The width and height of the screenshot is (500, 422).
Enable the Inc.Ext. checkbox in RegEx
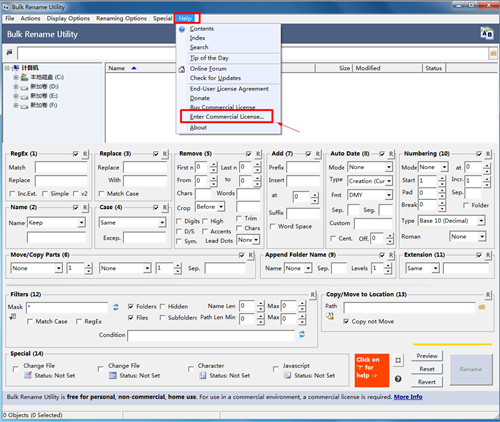coord(12,193)
